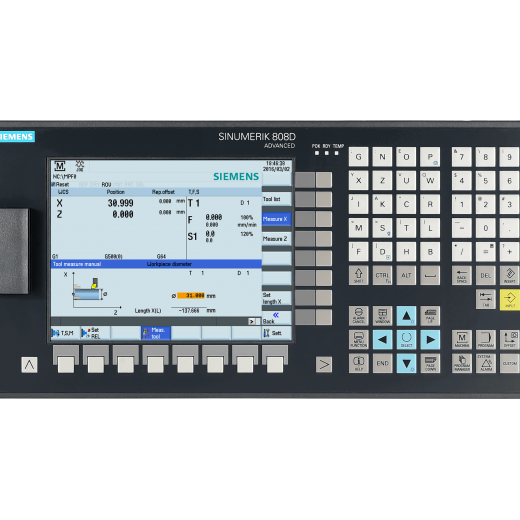Hit the END key
The height and width of the screenshot is (520, 520).
tap(382, 363)
